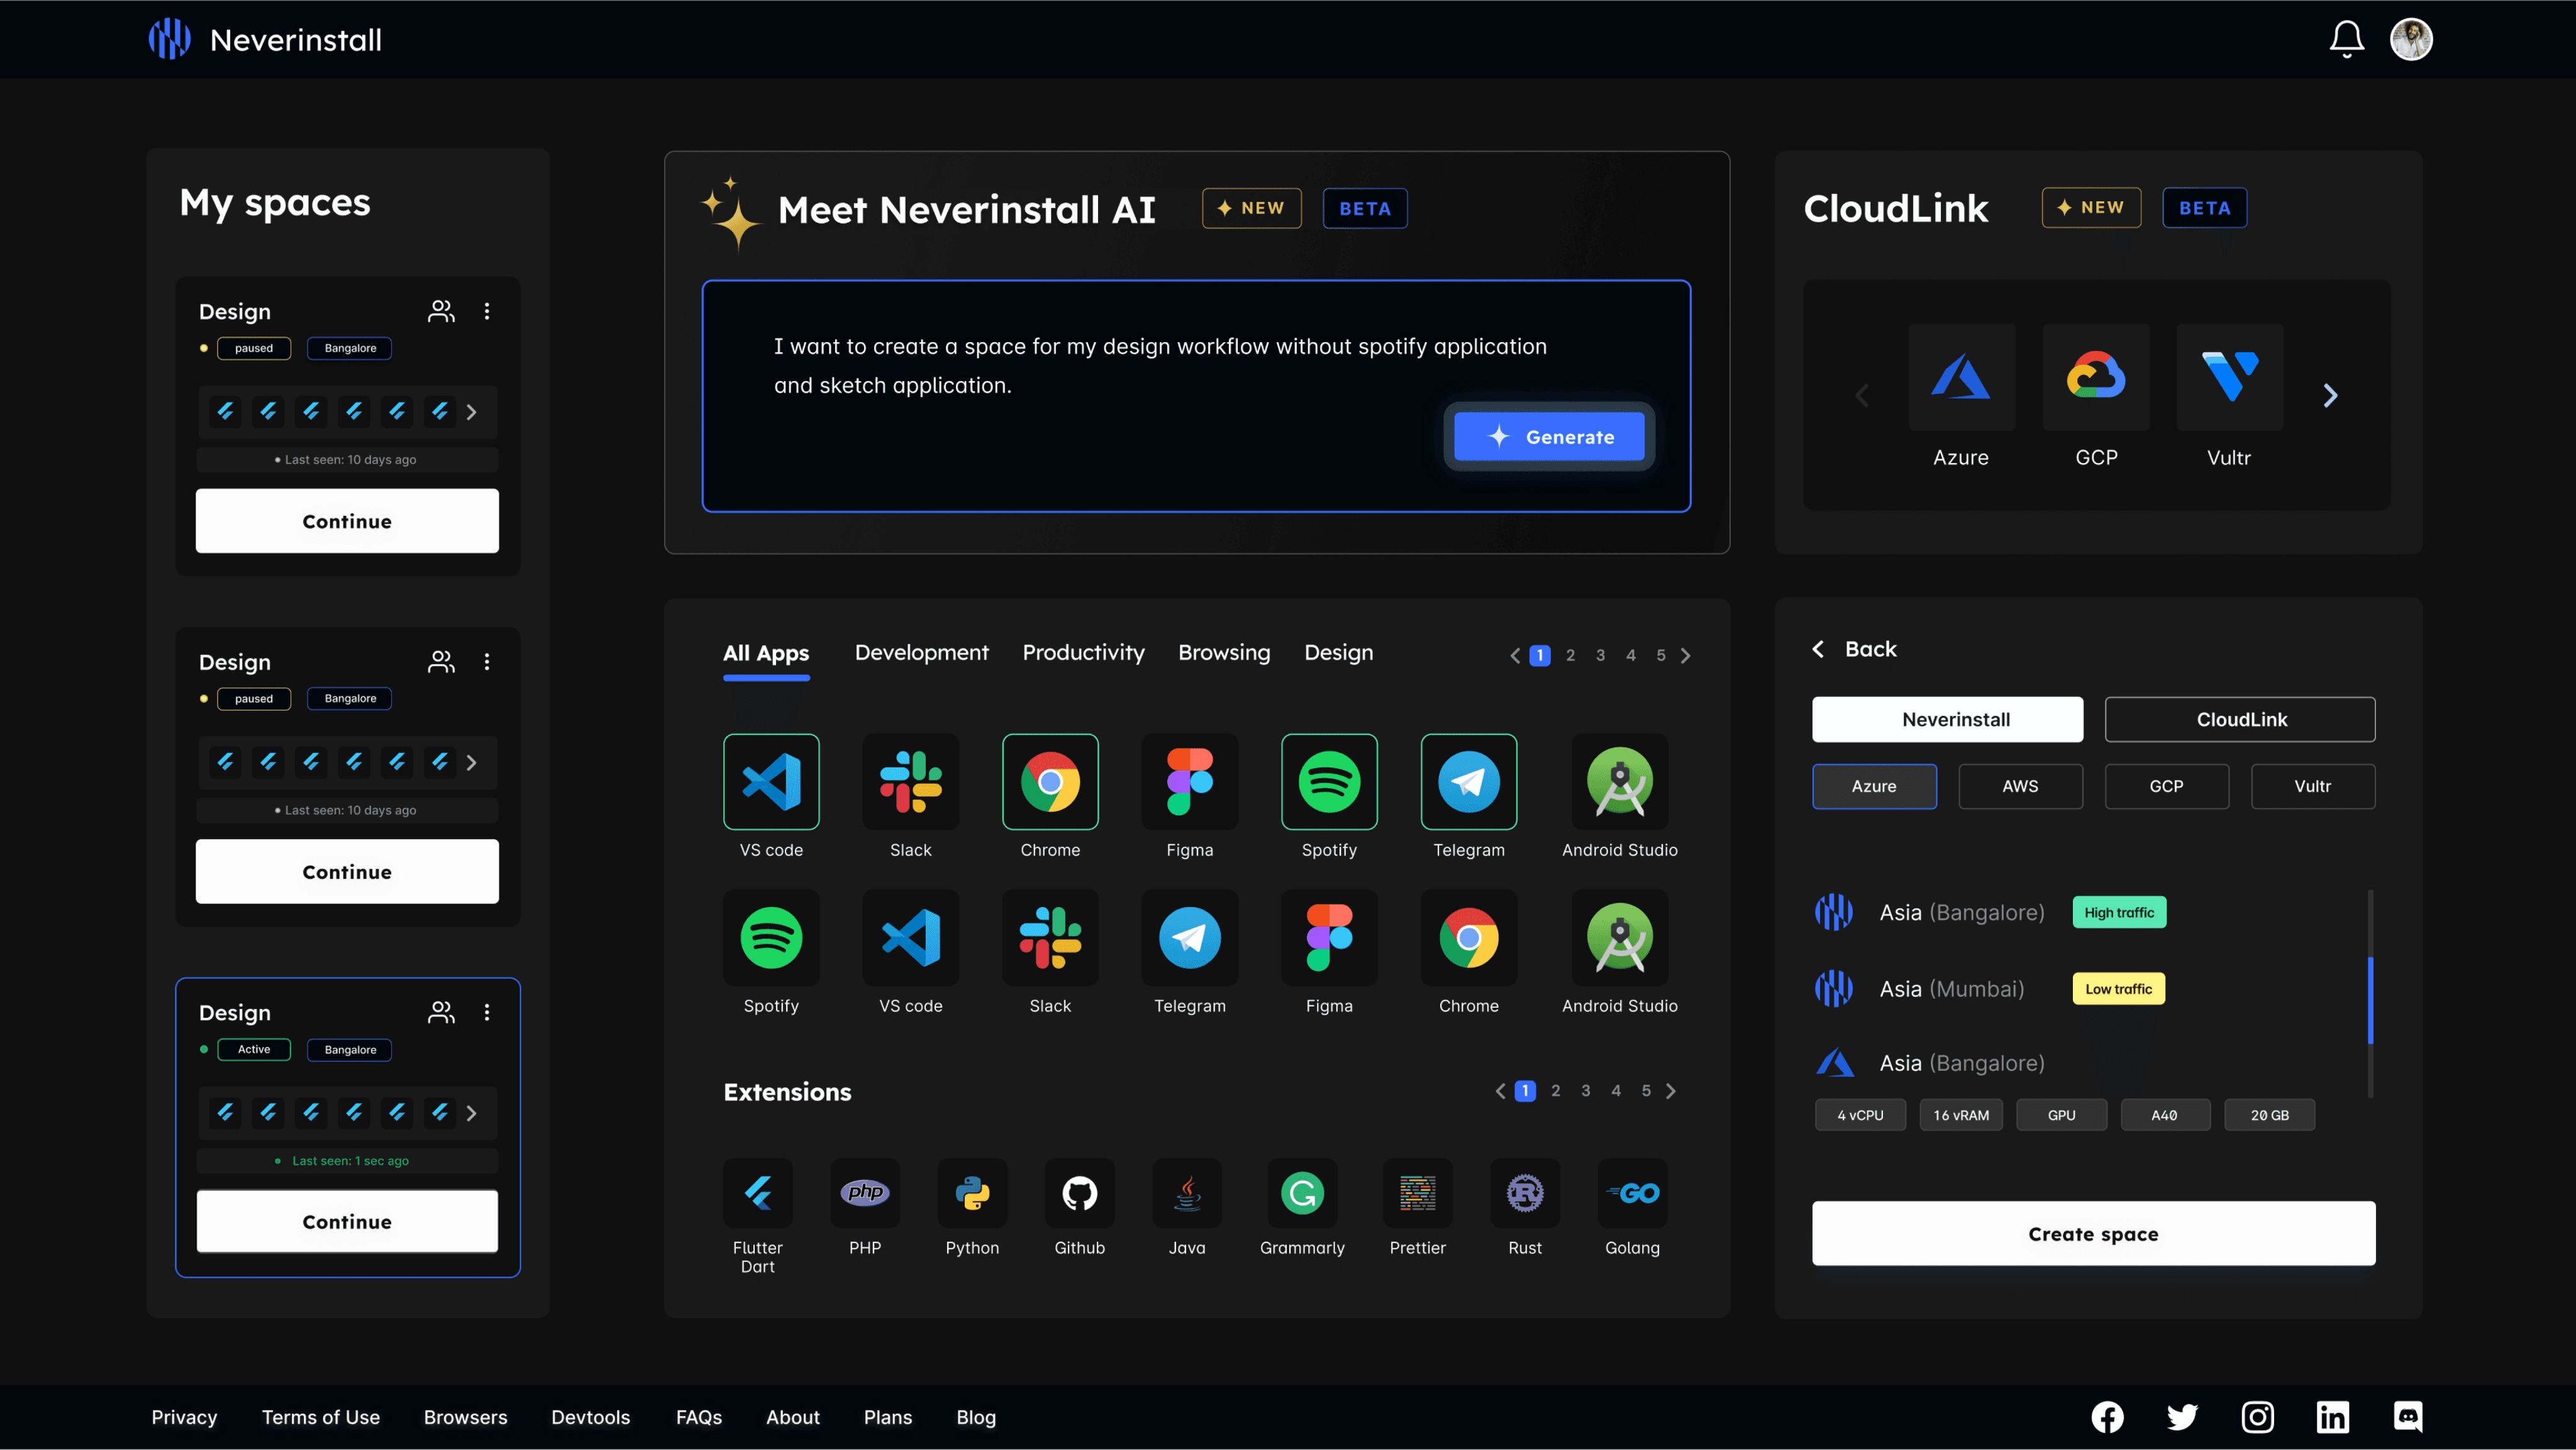2576x1450 pixels.
Task: Select the Neverinstall option in setup panel
Action: (1947, 719)
